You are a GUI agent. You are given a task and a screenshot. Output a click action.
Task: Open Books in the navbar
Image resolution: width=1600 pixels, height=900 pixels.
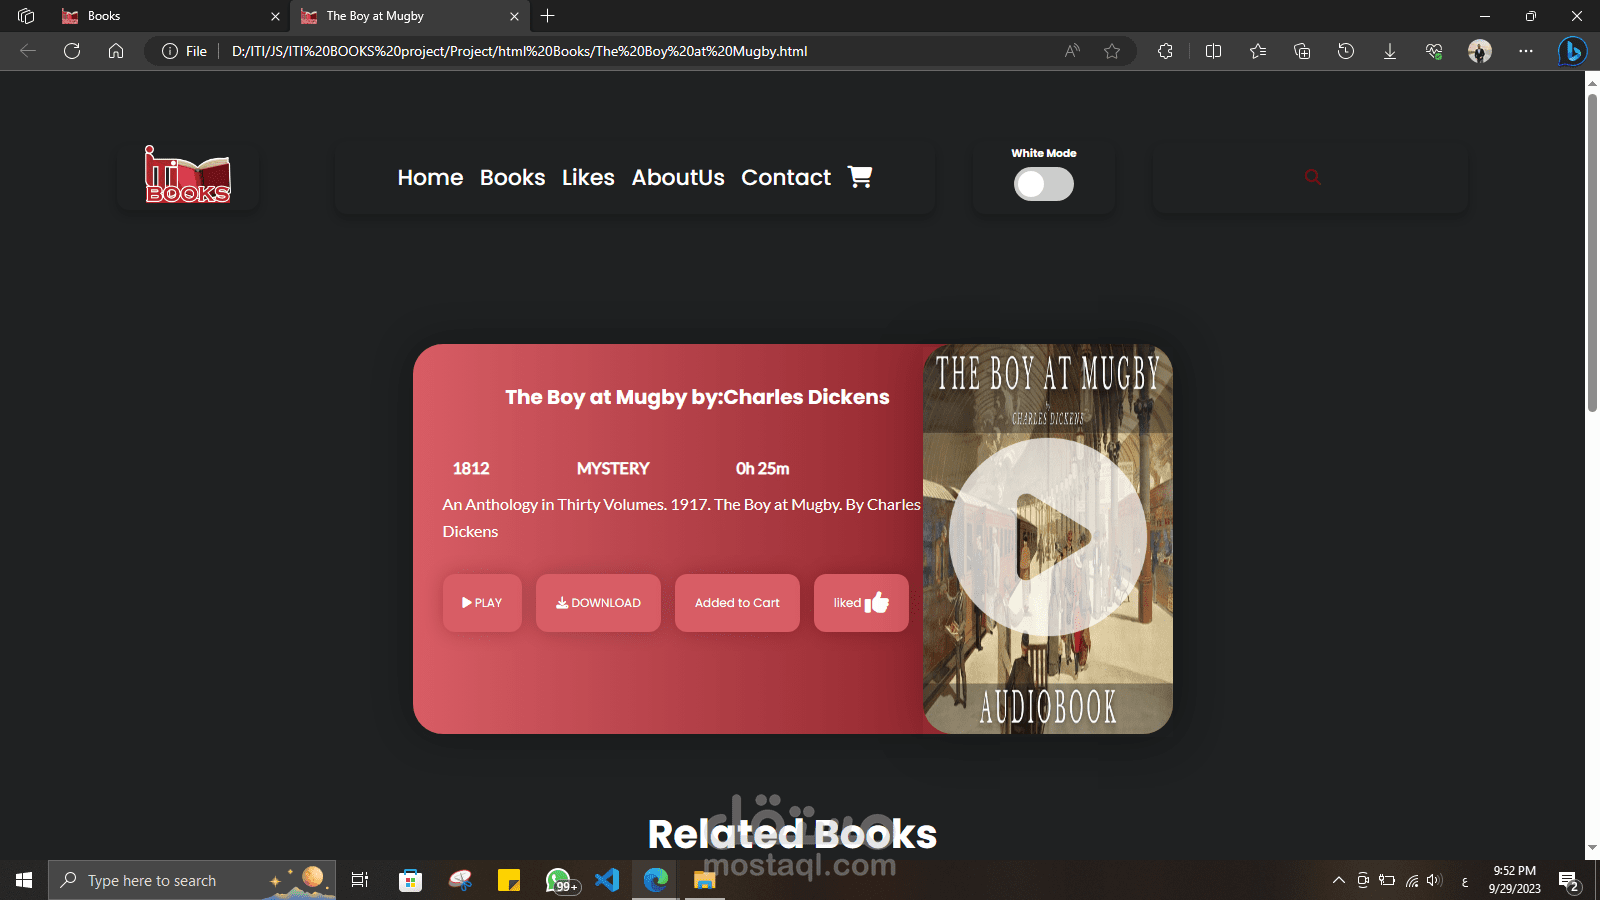(512, 177)
